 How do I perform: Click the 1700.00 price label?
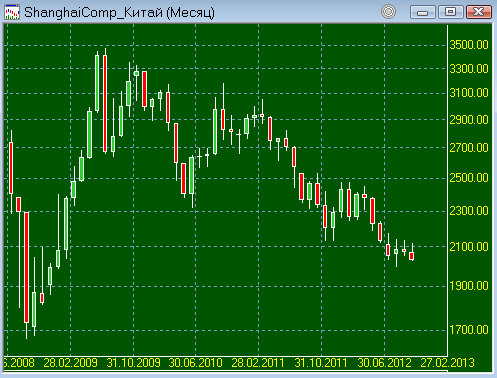[x=469, y=330]
